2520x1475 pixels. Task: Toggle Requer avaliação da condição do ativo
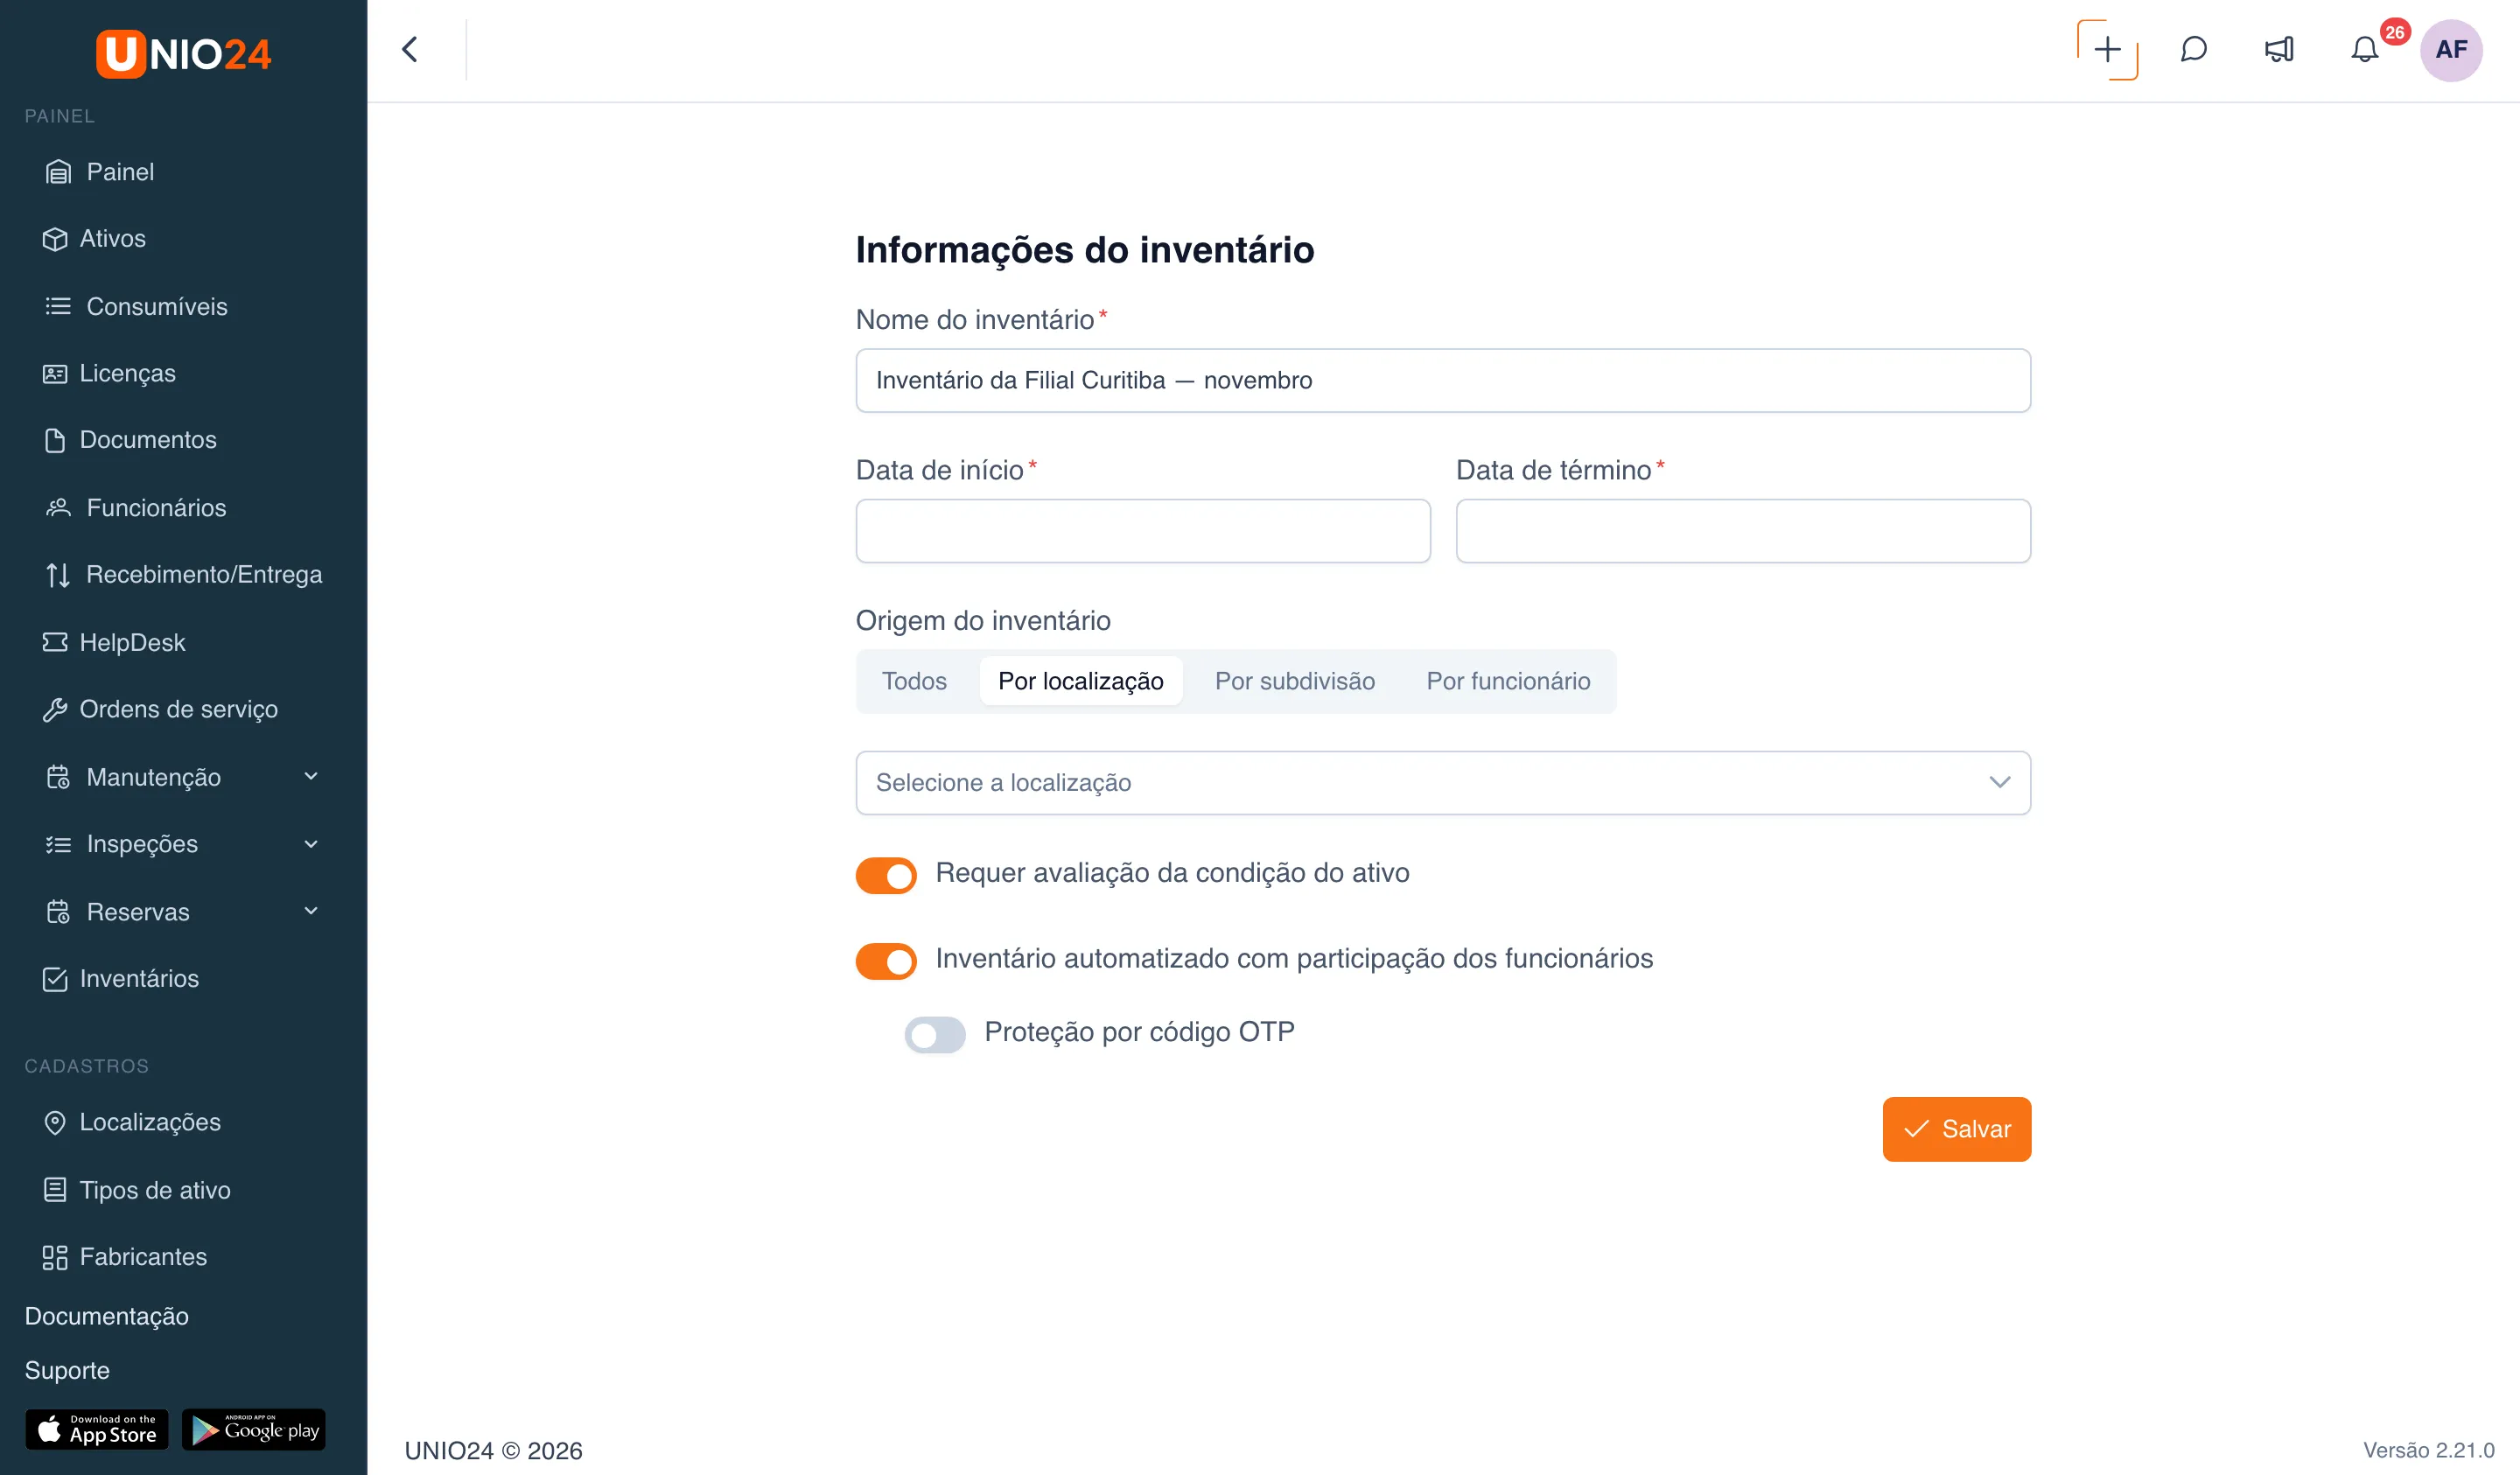(886, 876)
